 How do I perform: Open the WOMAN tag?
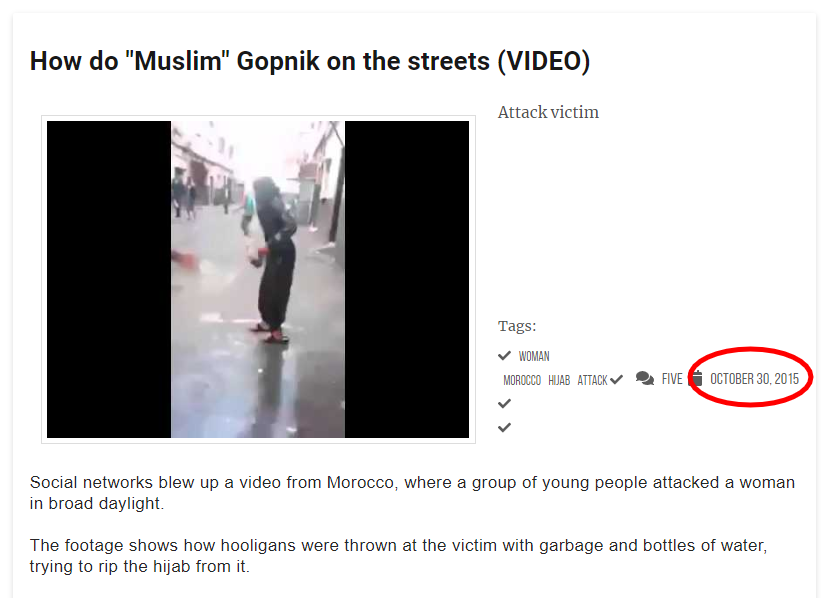(534, 356)
